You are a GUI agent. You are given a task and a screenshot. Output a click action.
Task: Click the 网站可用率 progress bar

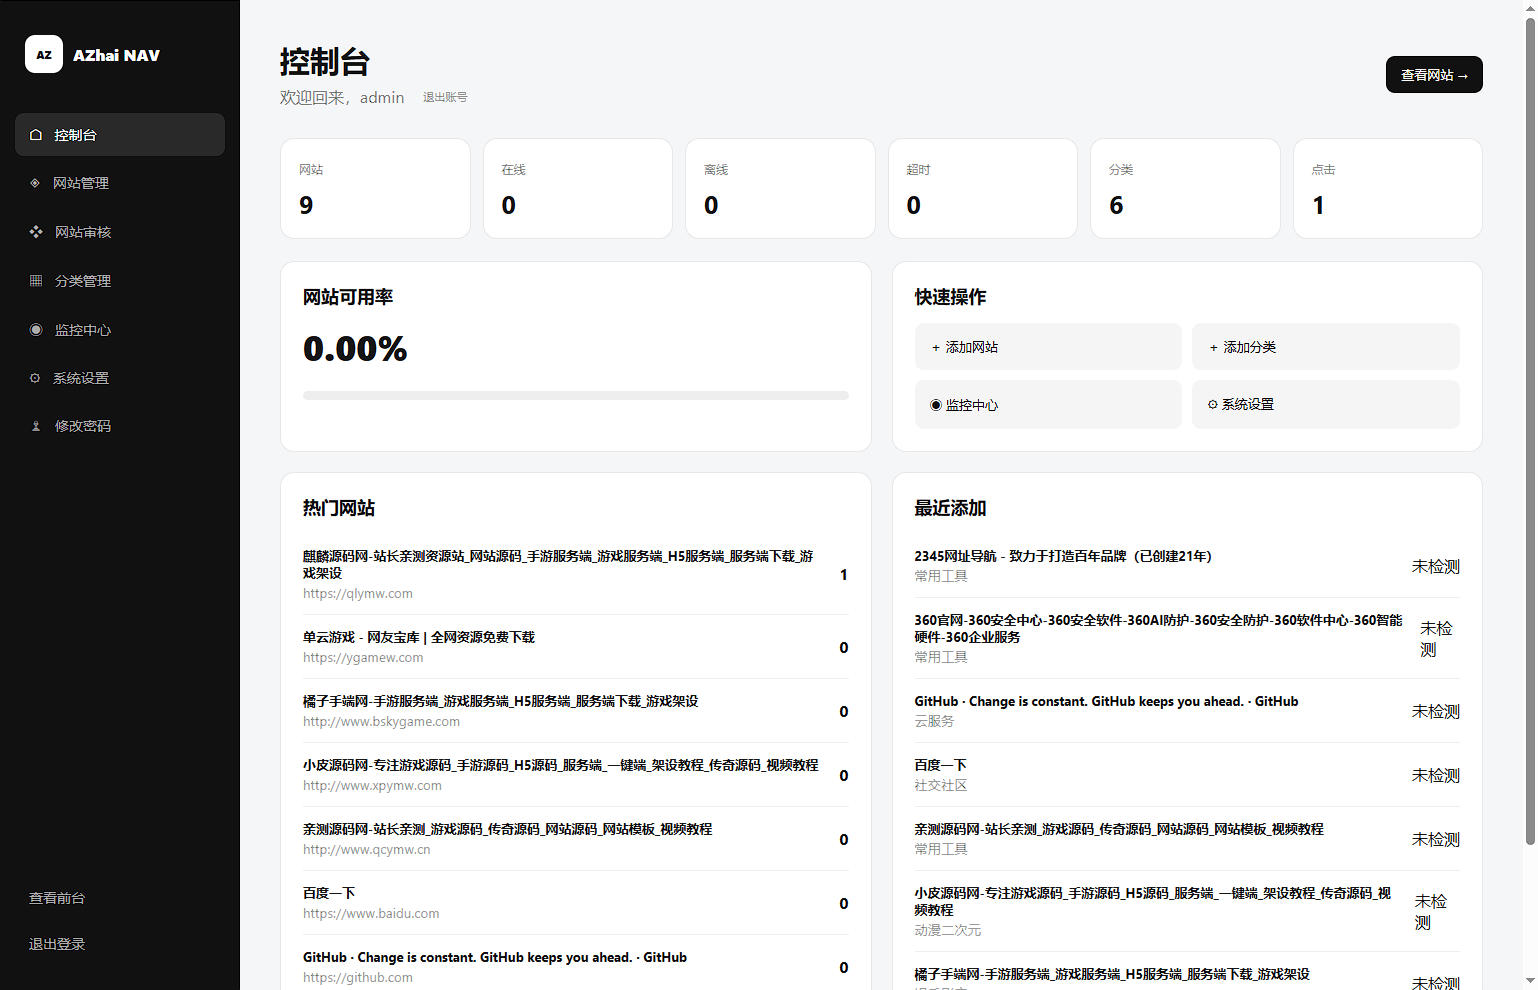click(576, 396)
